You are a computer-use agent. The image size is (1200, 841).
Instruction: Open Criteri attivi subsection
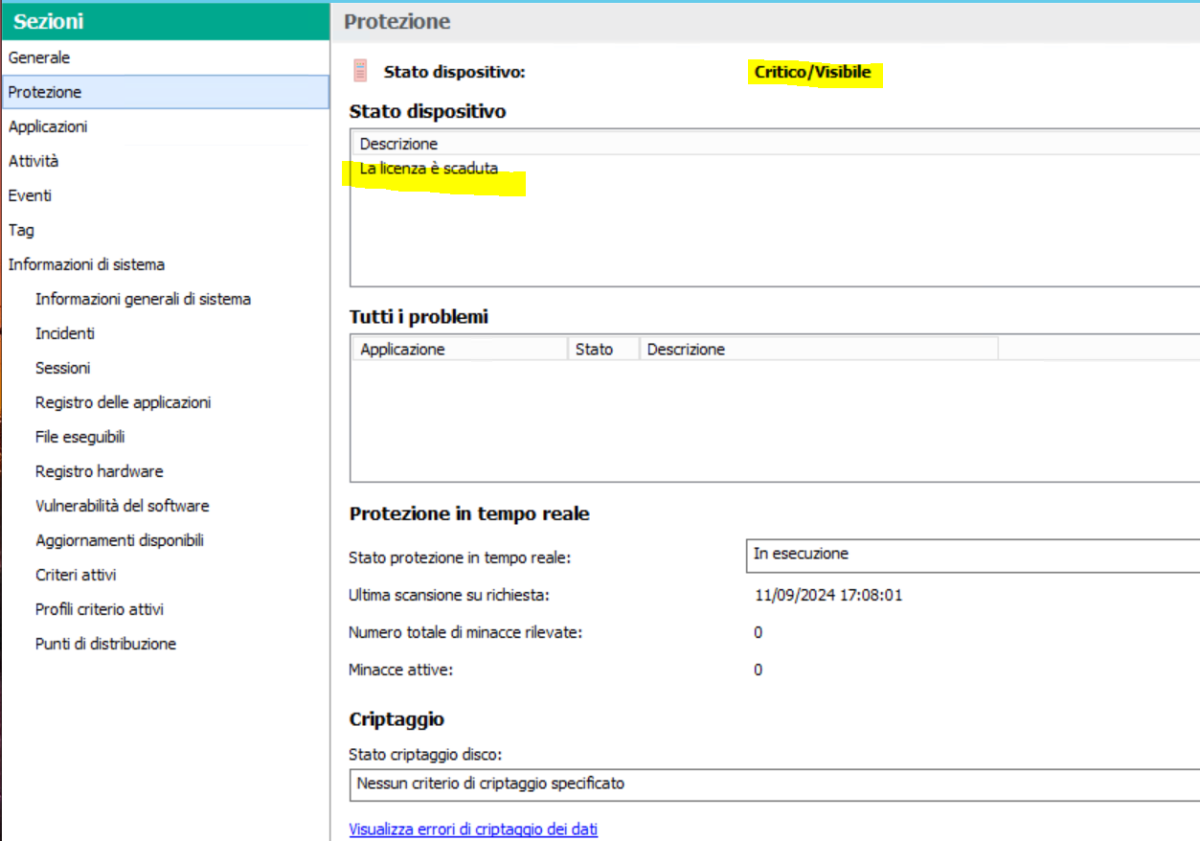76,575
